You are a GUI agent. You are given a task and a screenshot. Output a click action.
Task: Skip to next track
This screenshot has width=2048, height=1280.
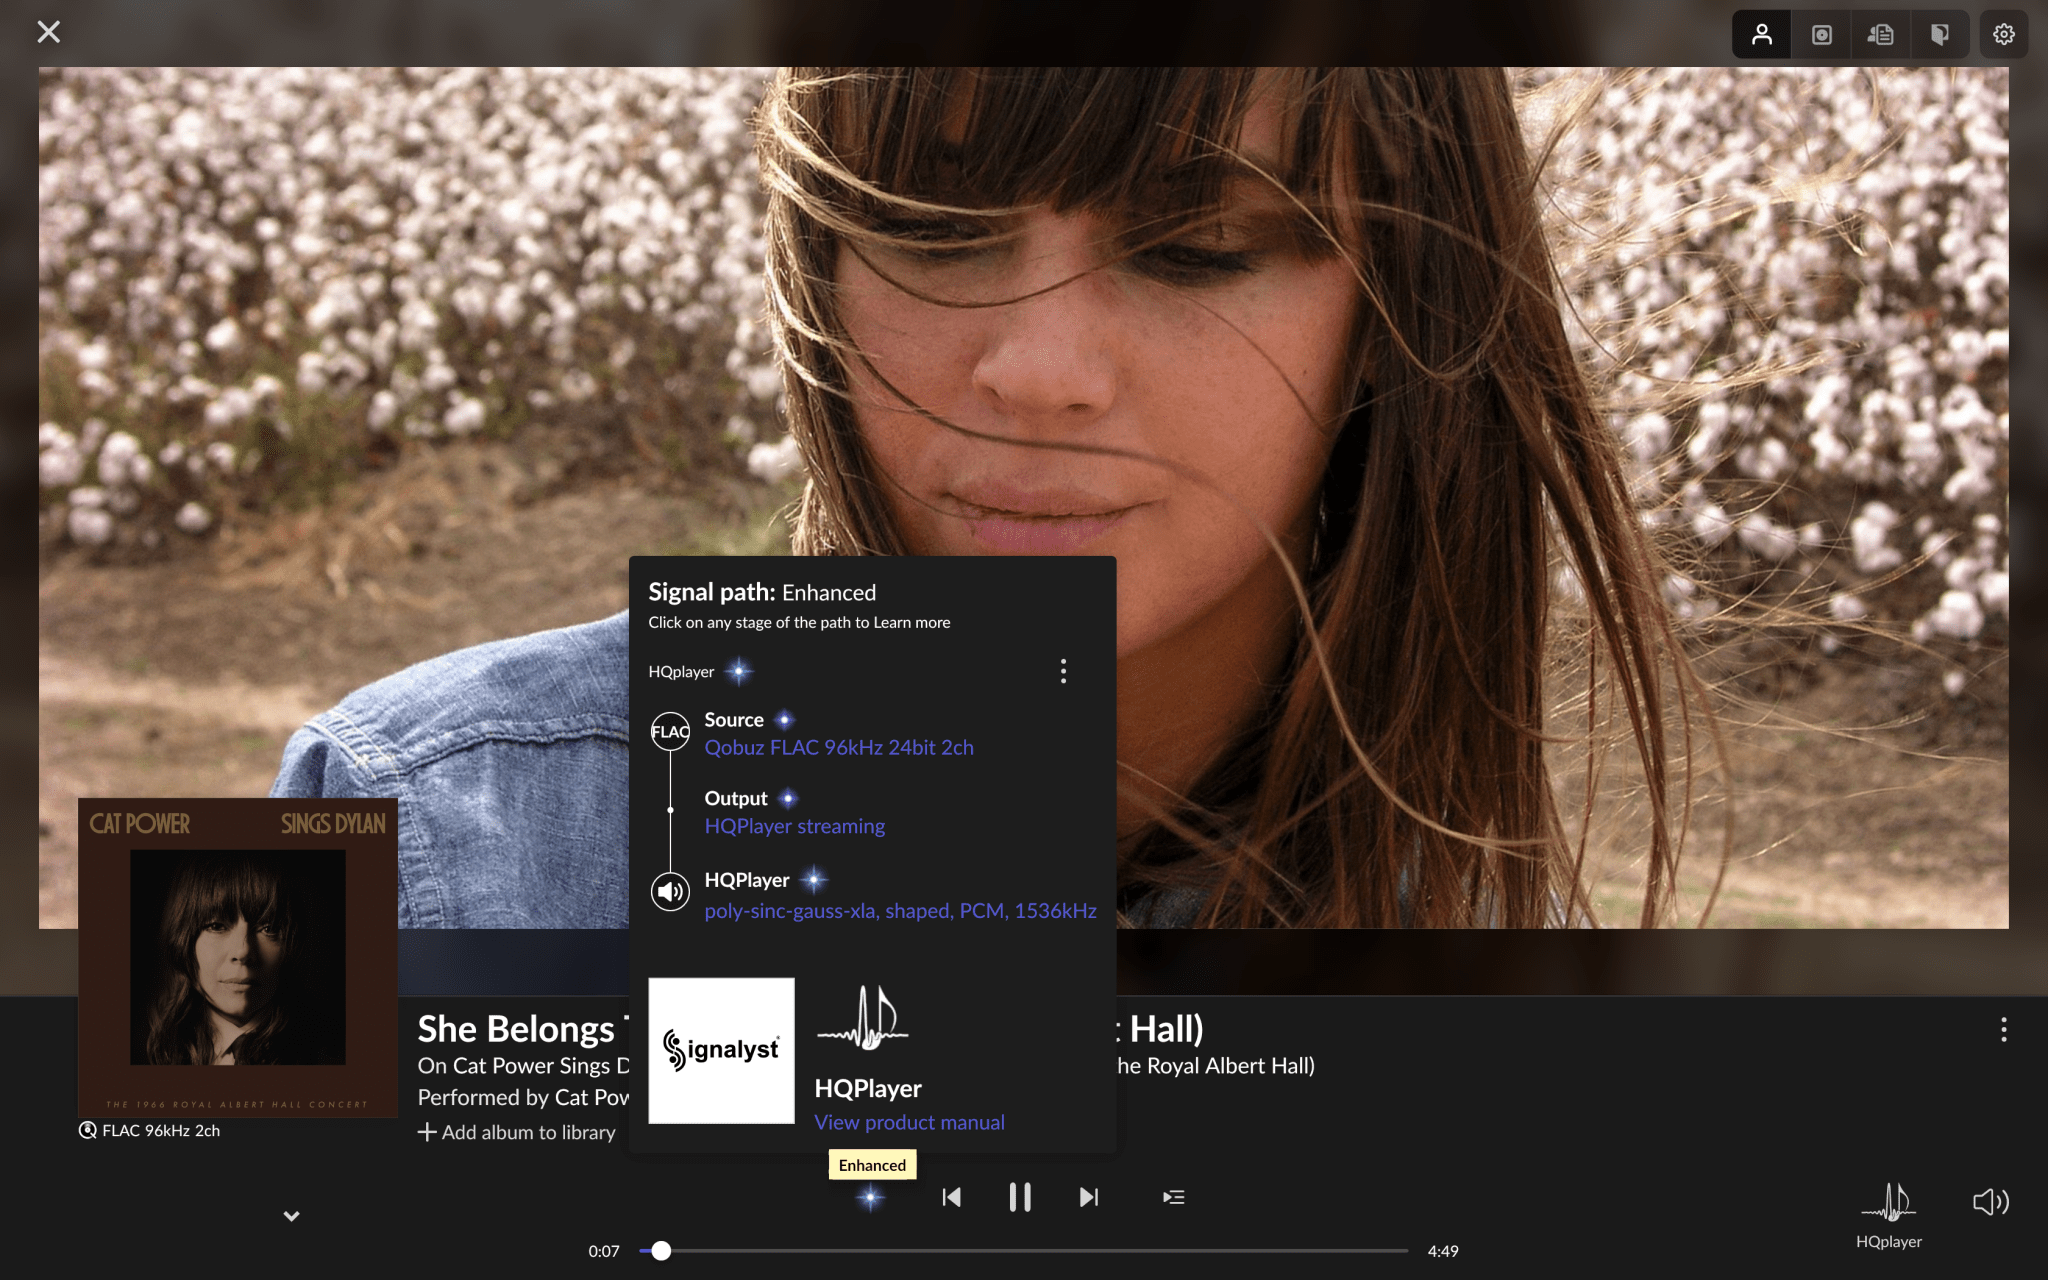(1089, 1197)
